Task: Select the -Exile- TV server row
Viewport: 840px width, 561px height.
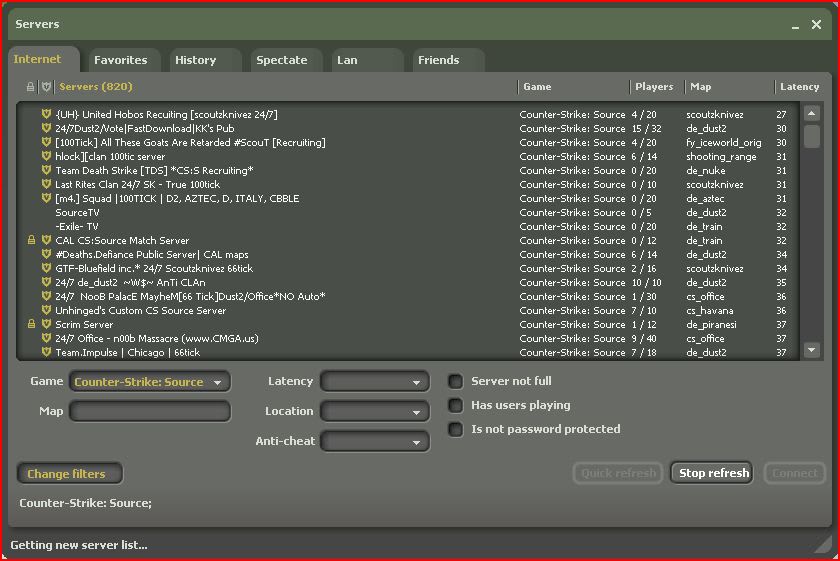Action: tap(407, 226)
